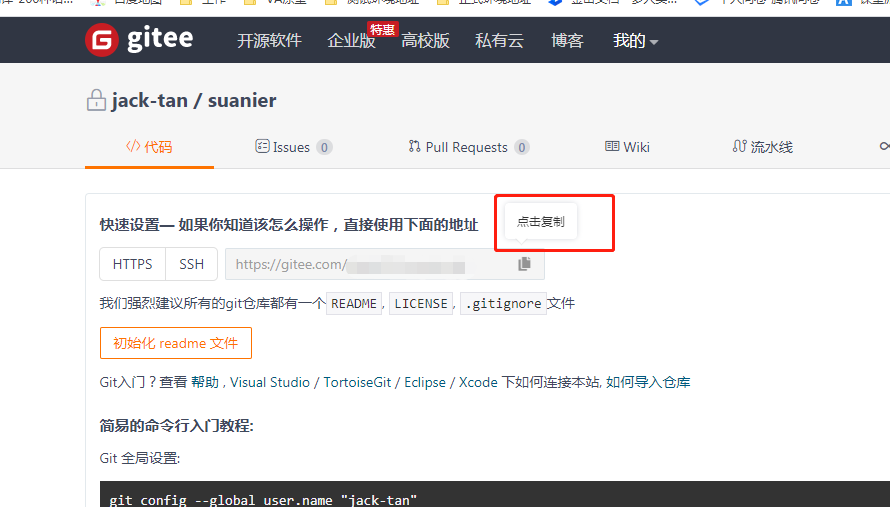
Task: Open 博客 in top navigation
Action: [567, 40]
